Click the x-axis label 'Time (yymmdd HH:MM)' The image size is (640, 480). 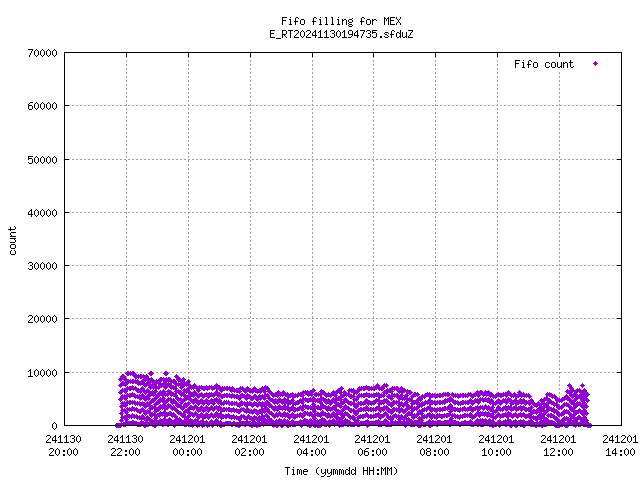(341, 471)
